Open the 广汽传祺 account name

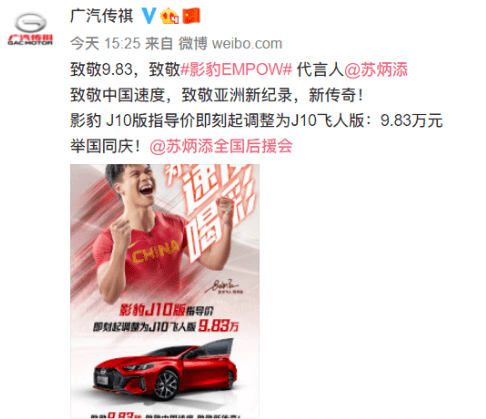click(x=102, y=16)
